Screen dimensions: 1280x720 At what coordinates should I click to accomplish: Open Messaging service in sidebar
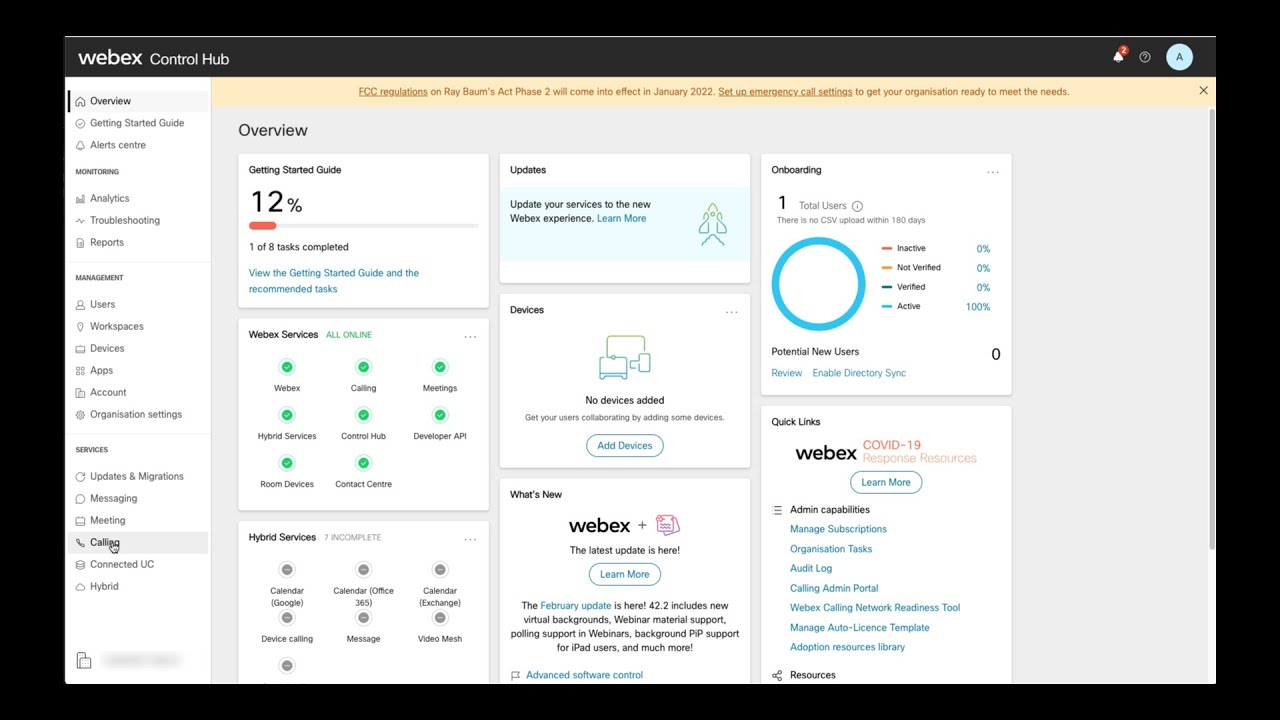pos(138,498)
